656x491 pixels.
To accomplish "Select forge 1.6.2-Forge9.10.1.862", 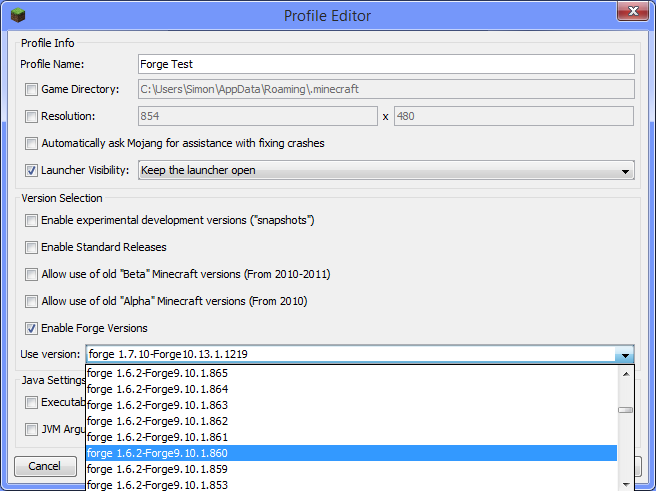I will 351,421.
